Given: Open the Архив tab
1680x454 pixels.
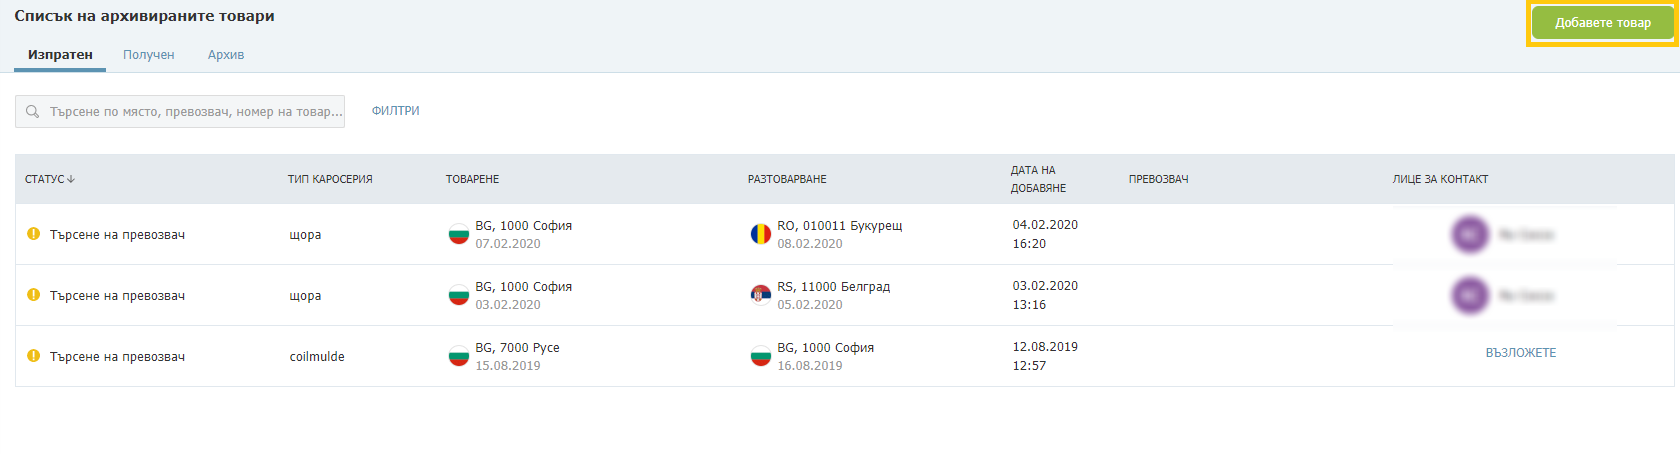Looking at the screenshot, I should coord(226,55).
